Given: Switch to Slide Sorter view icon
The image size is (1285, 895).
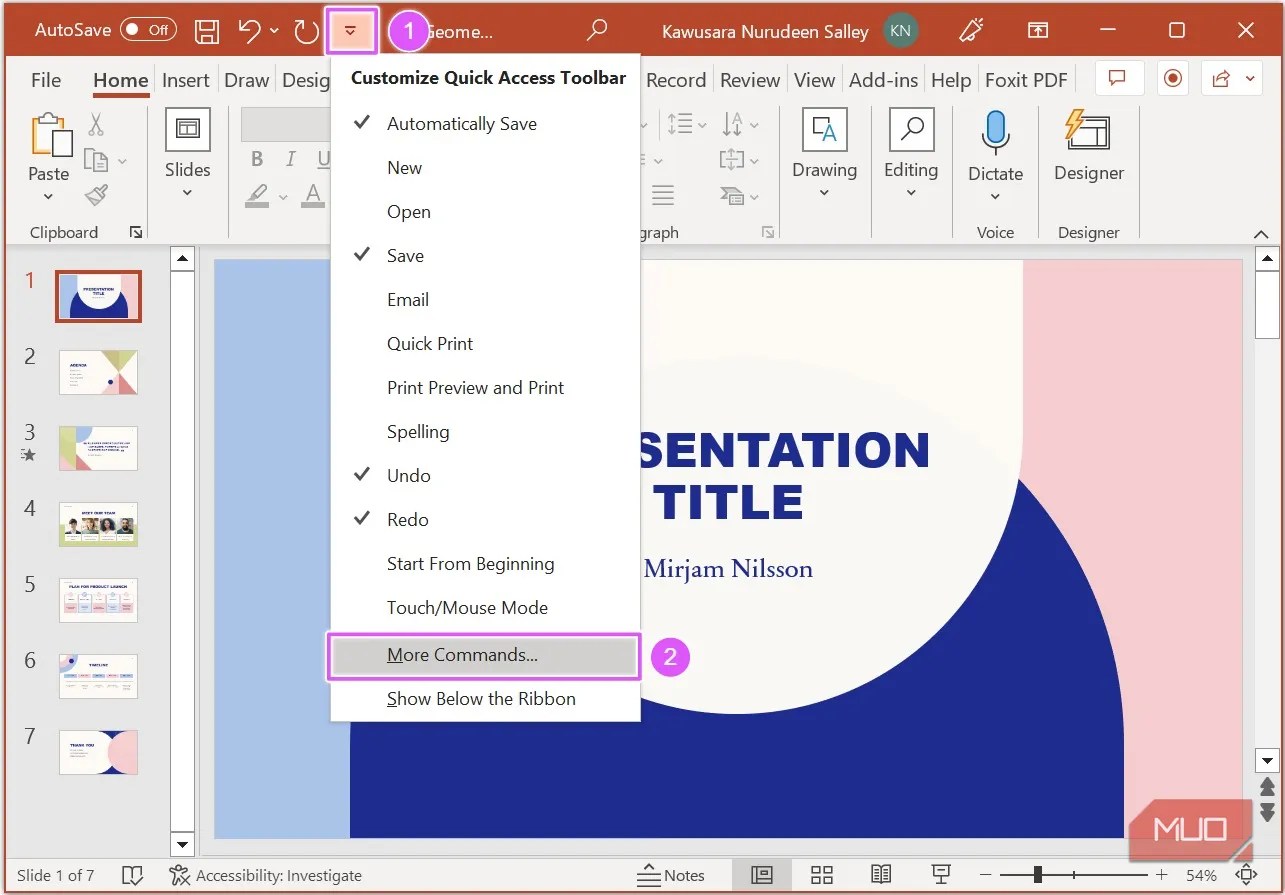Looking at the screenshot, I should [821, 874].
